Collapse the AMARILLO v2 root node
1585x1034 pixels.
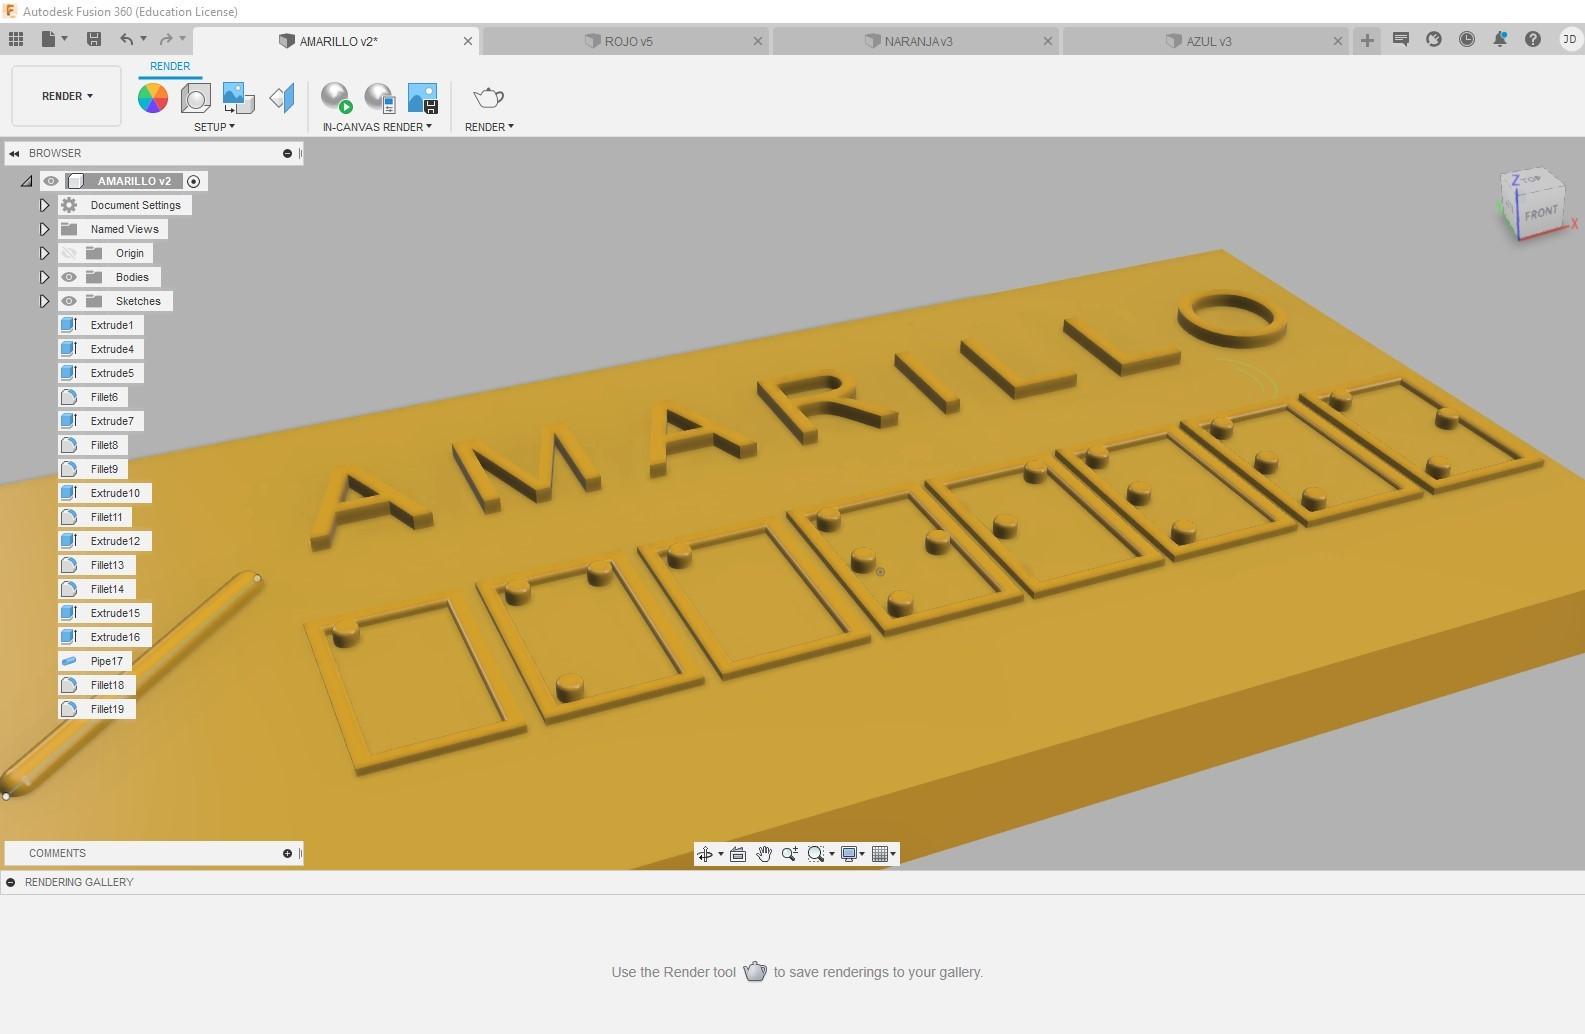click(x=26, y=181)
